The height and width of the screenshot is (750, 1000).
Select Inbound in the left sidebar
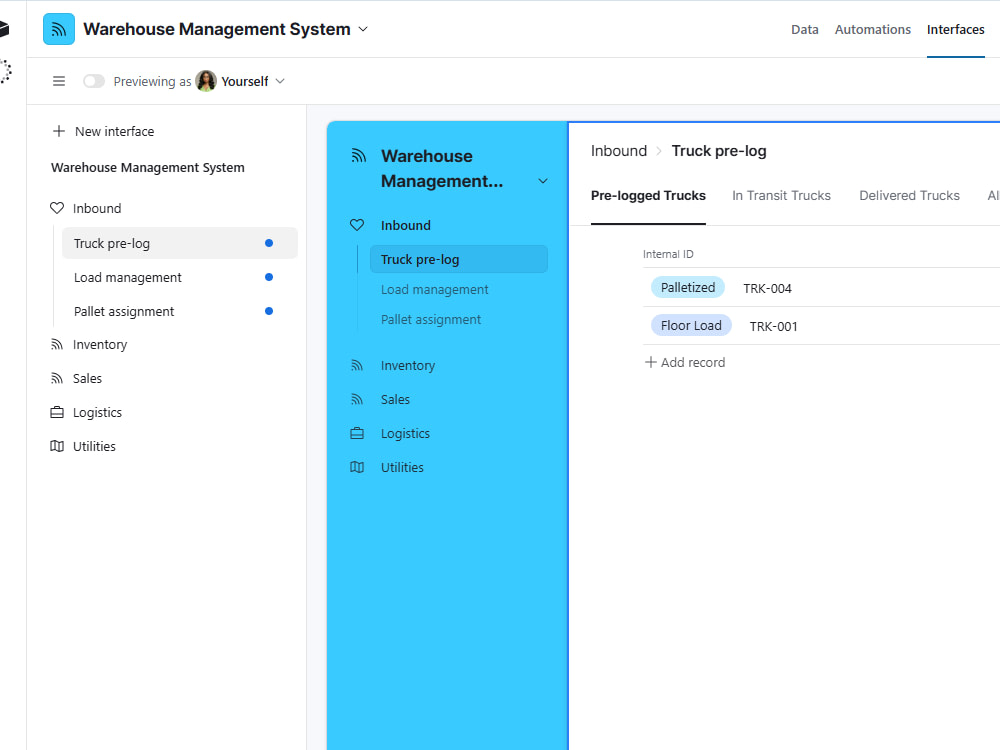coord(97,209)
